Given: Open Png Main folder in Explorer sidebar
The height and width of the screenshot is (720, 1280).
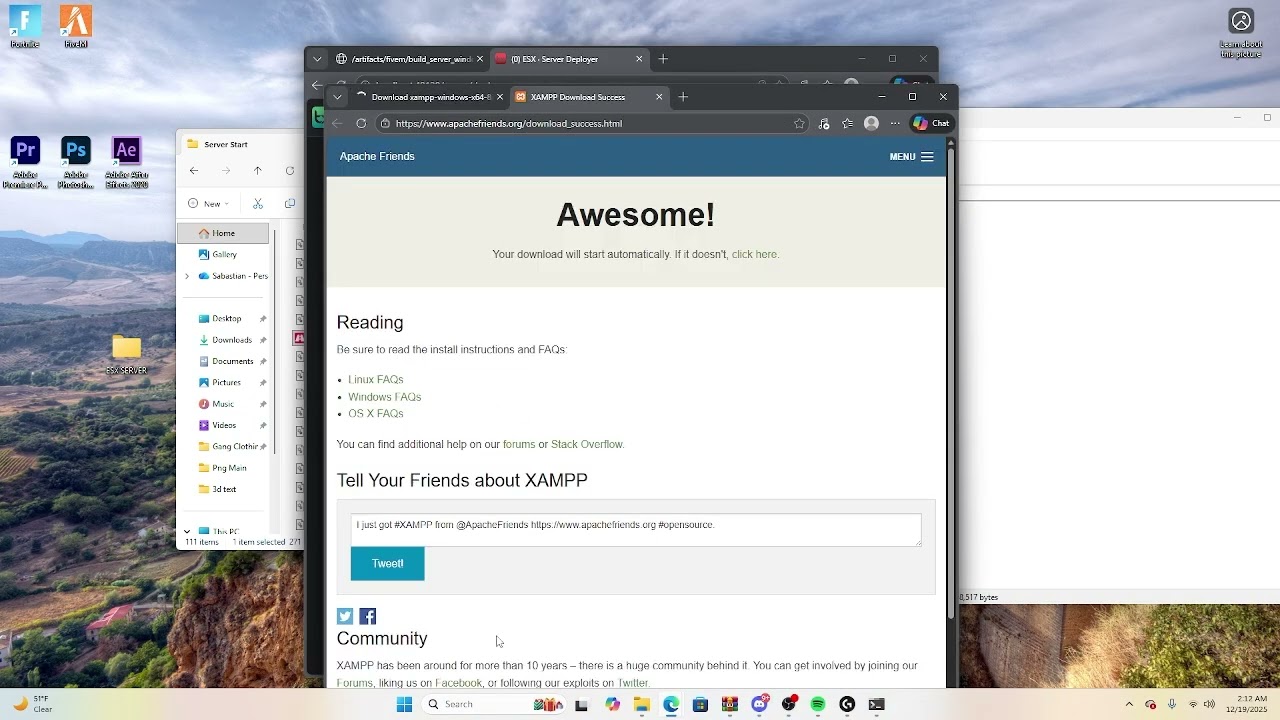Looking at the screenshot, I should point(230,468).
